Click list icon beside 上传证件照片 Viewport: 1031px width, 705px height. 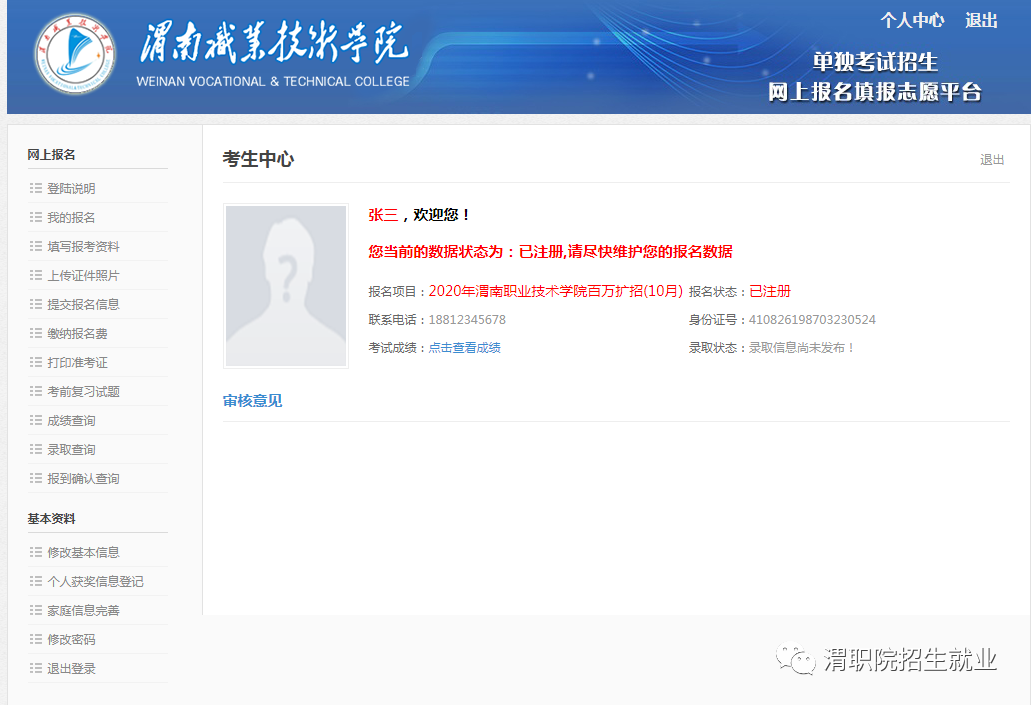(x=36, y=275)
